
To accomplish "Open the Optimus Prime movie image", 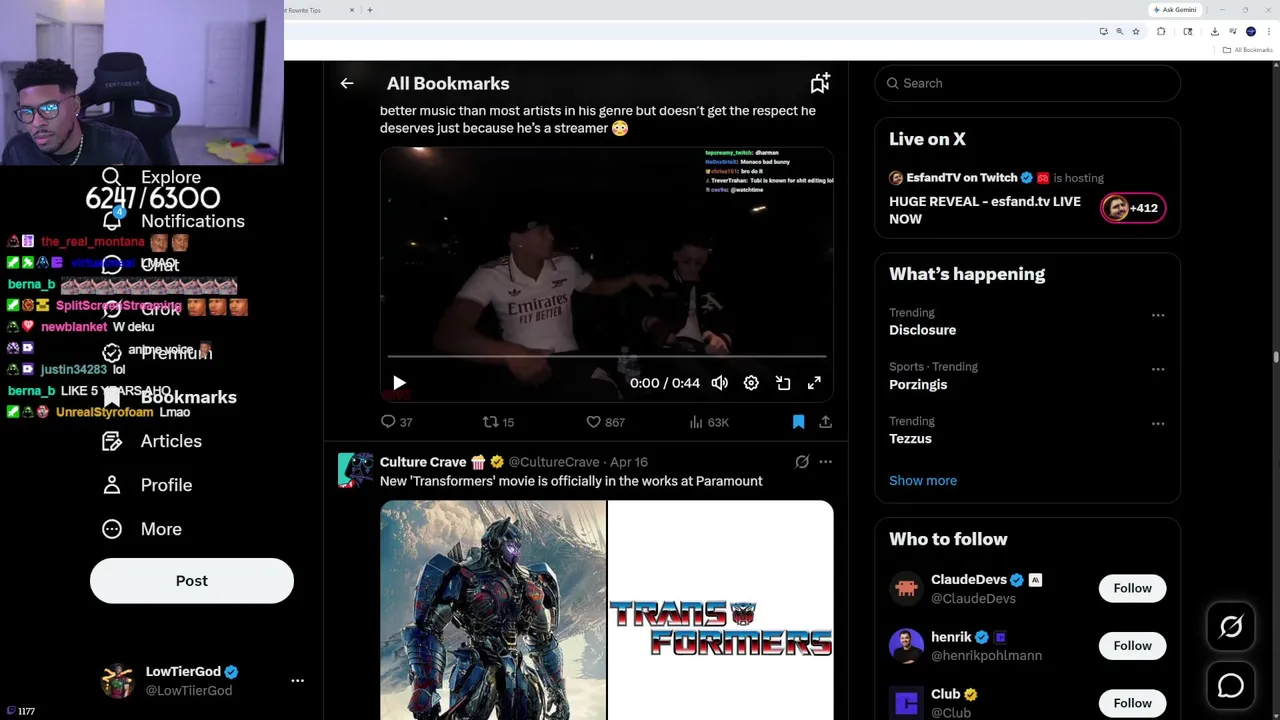I will [x=493, y=610].
